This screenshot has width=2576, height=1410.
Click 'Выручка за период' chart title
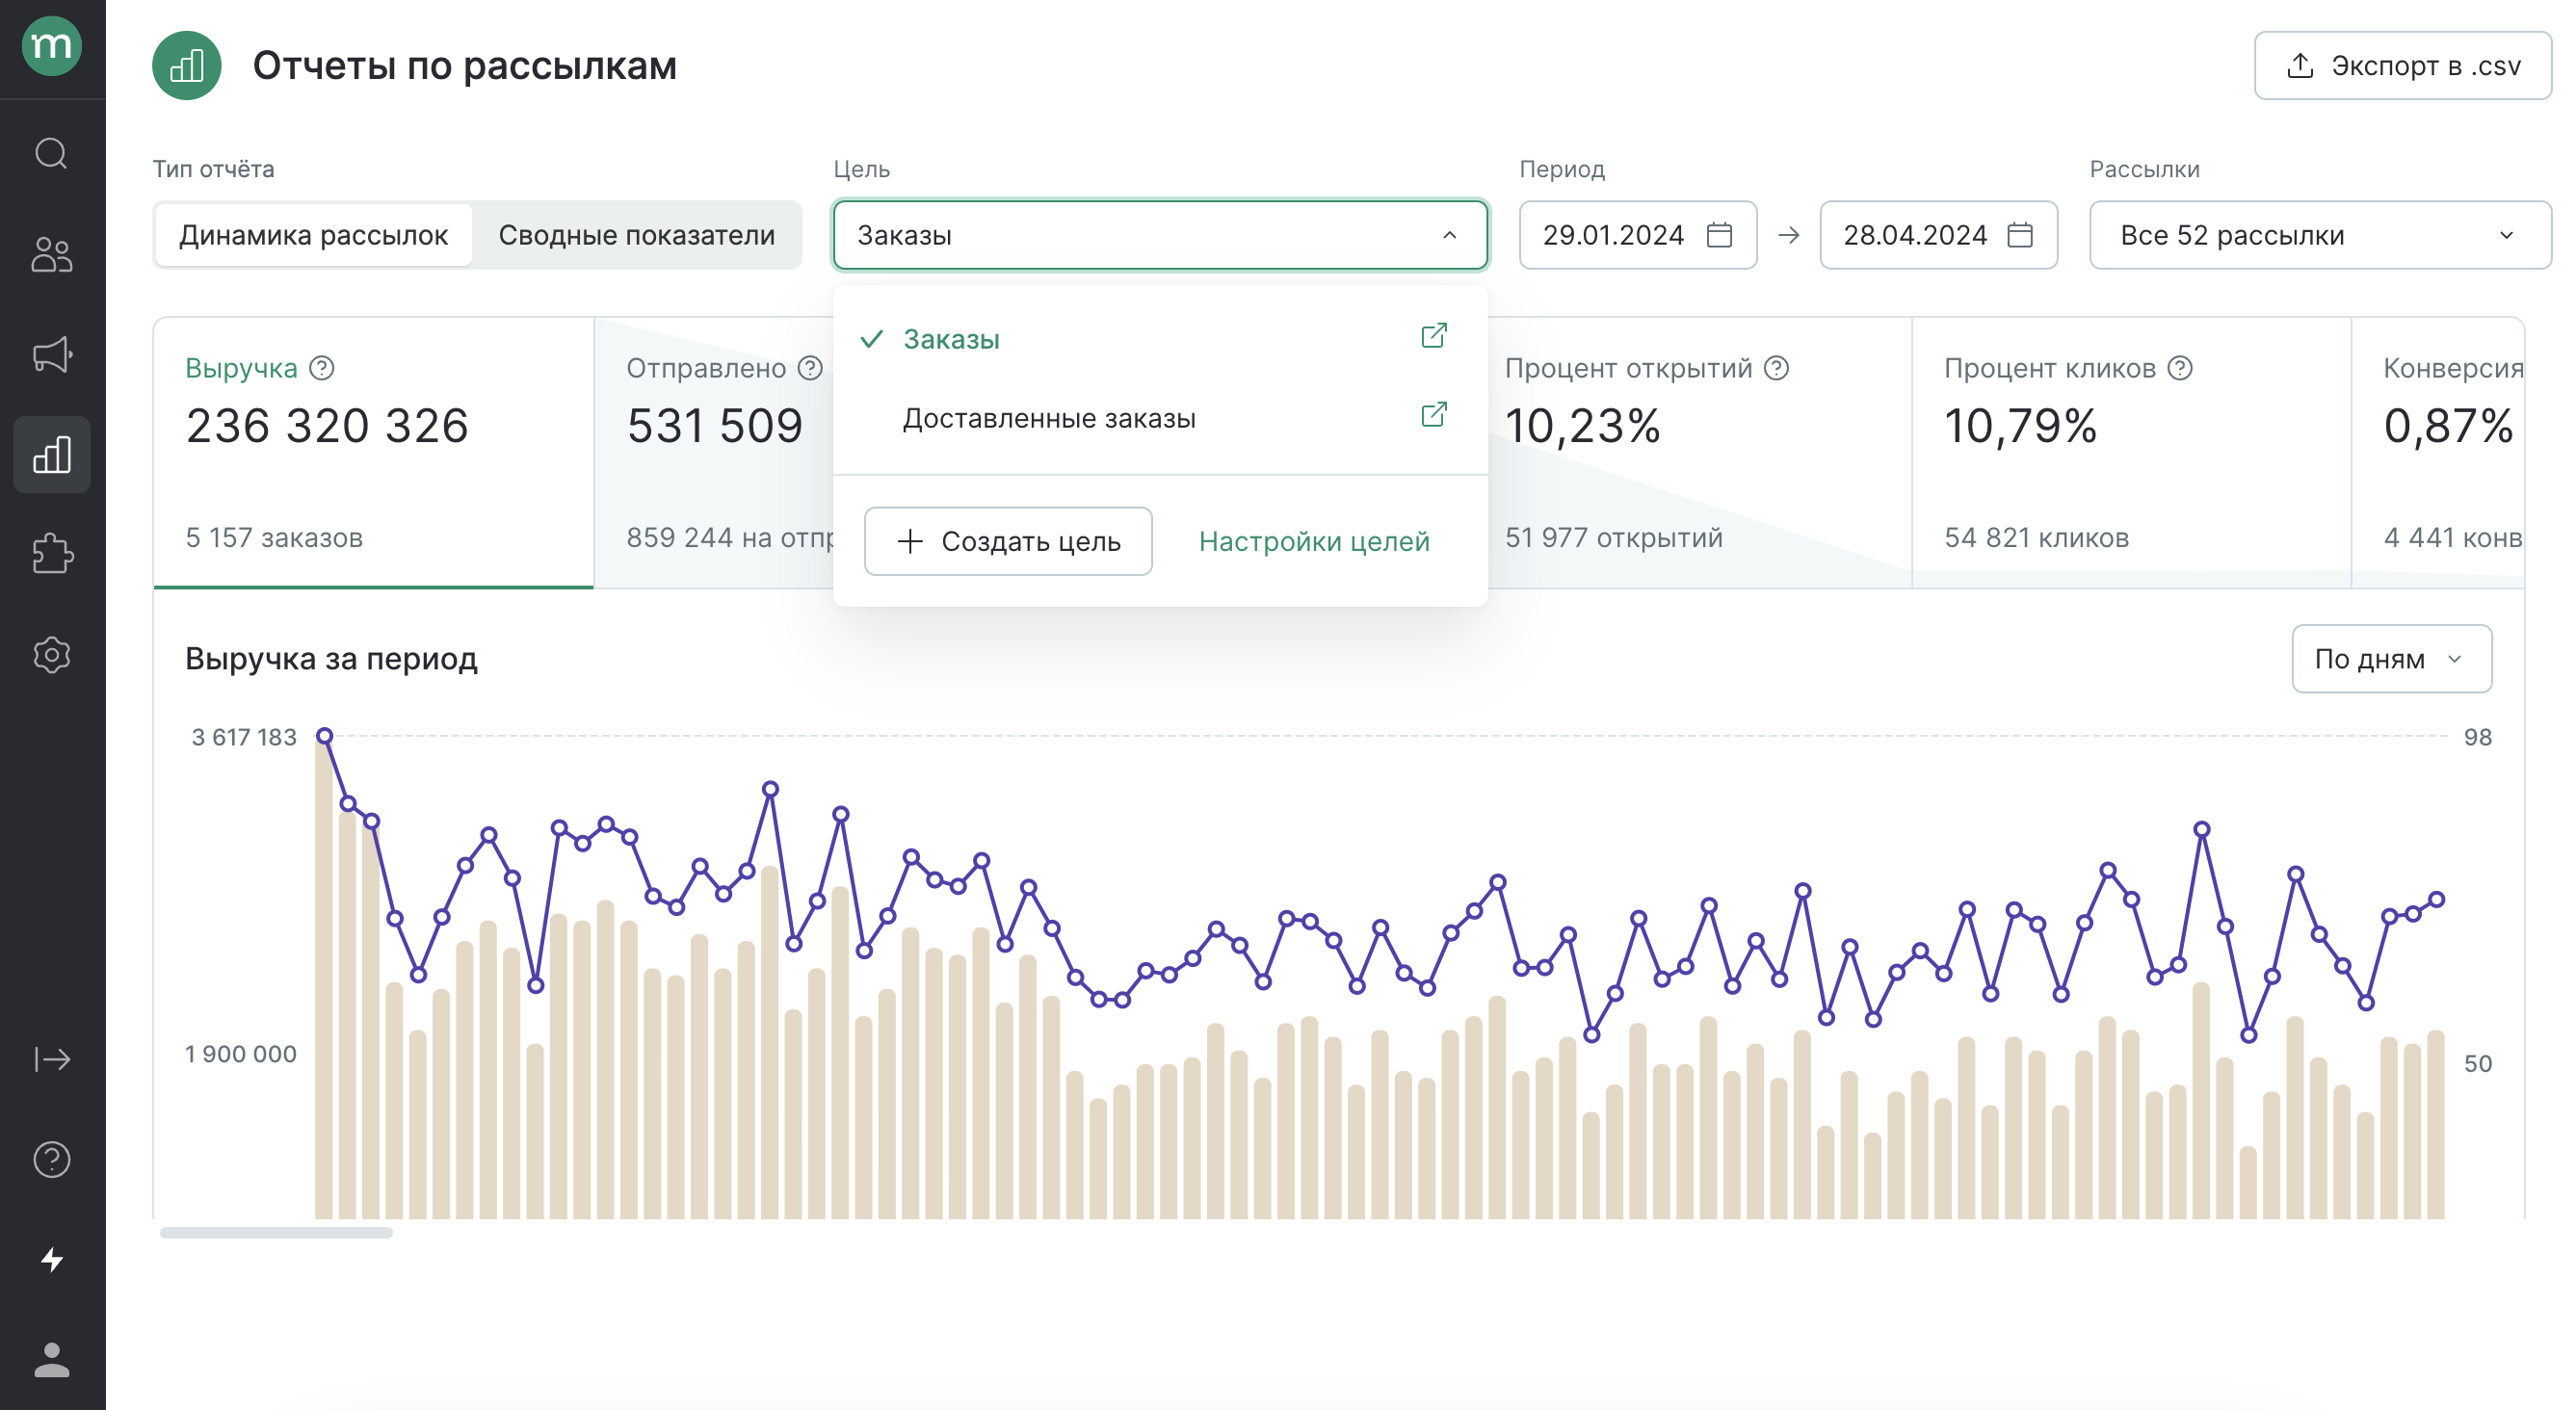tap(331, 659)
